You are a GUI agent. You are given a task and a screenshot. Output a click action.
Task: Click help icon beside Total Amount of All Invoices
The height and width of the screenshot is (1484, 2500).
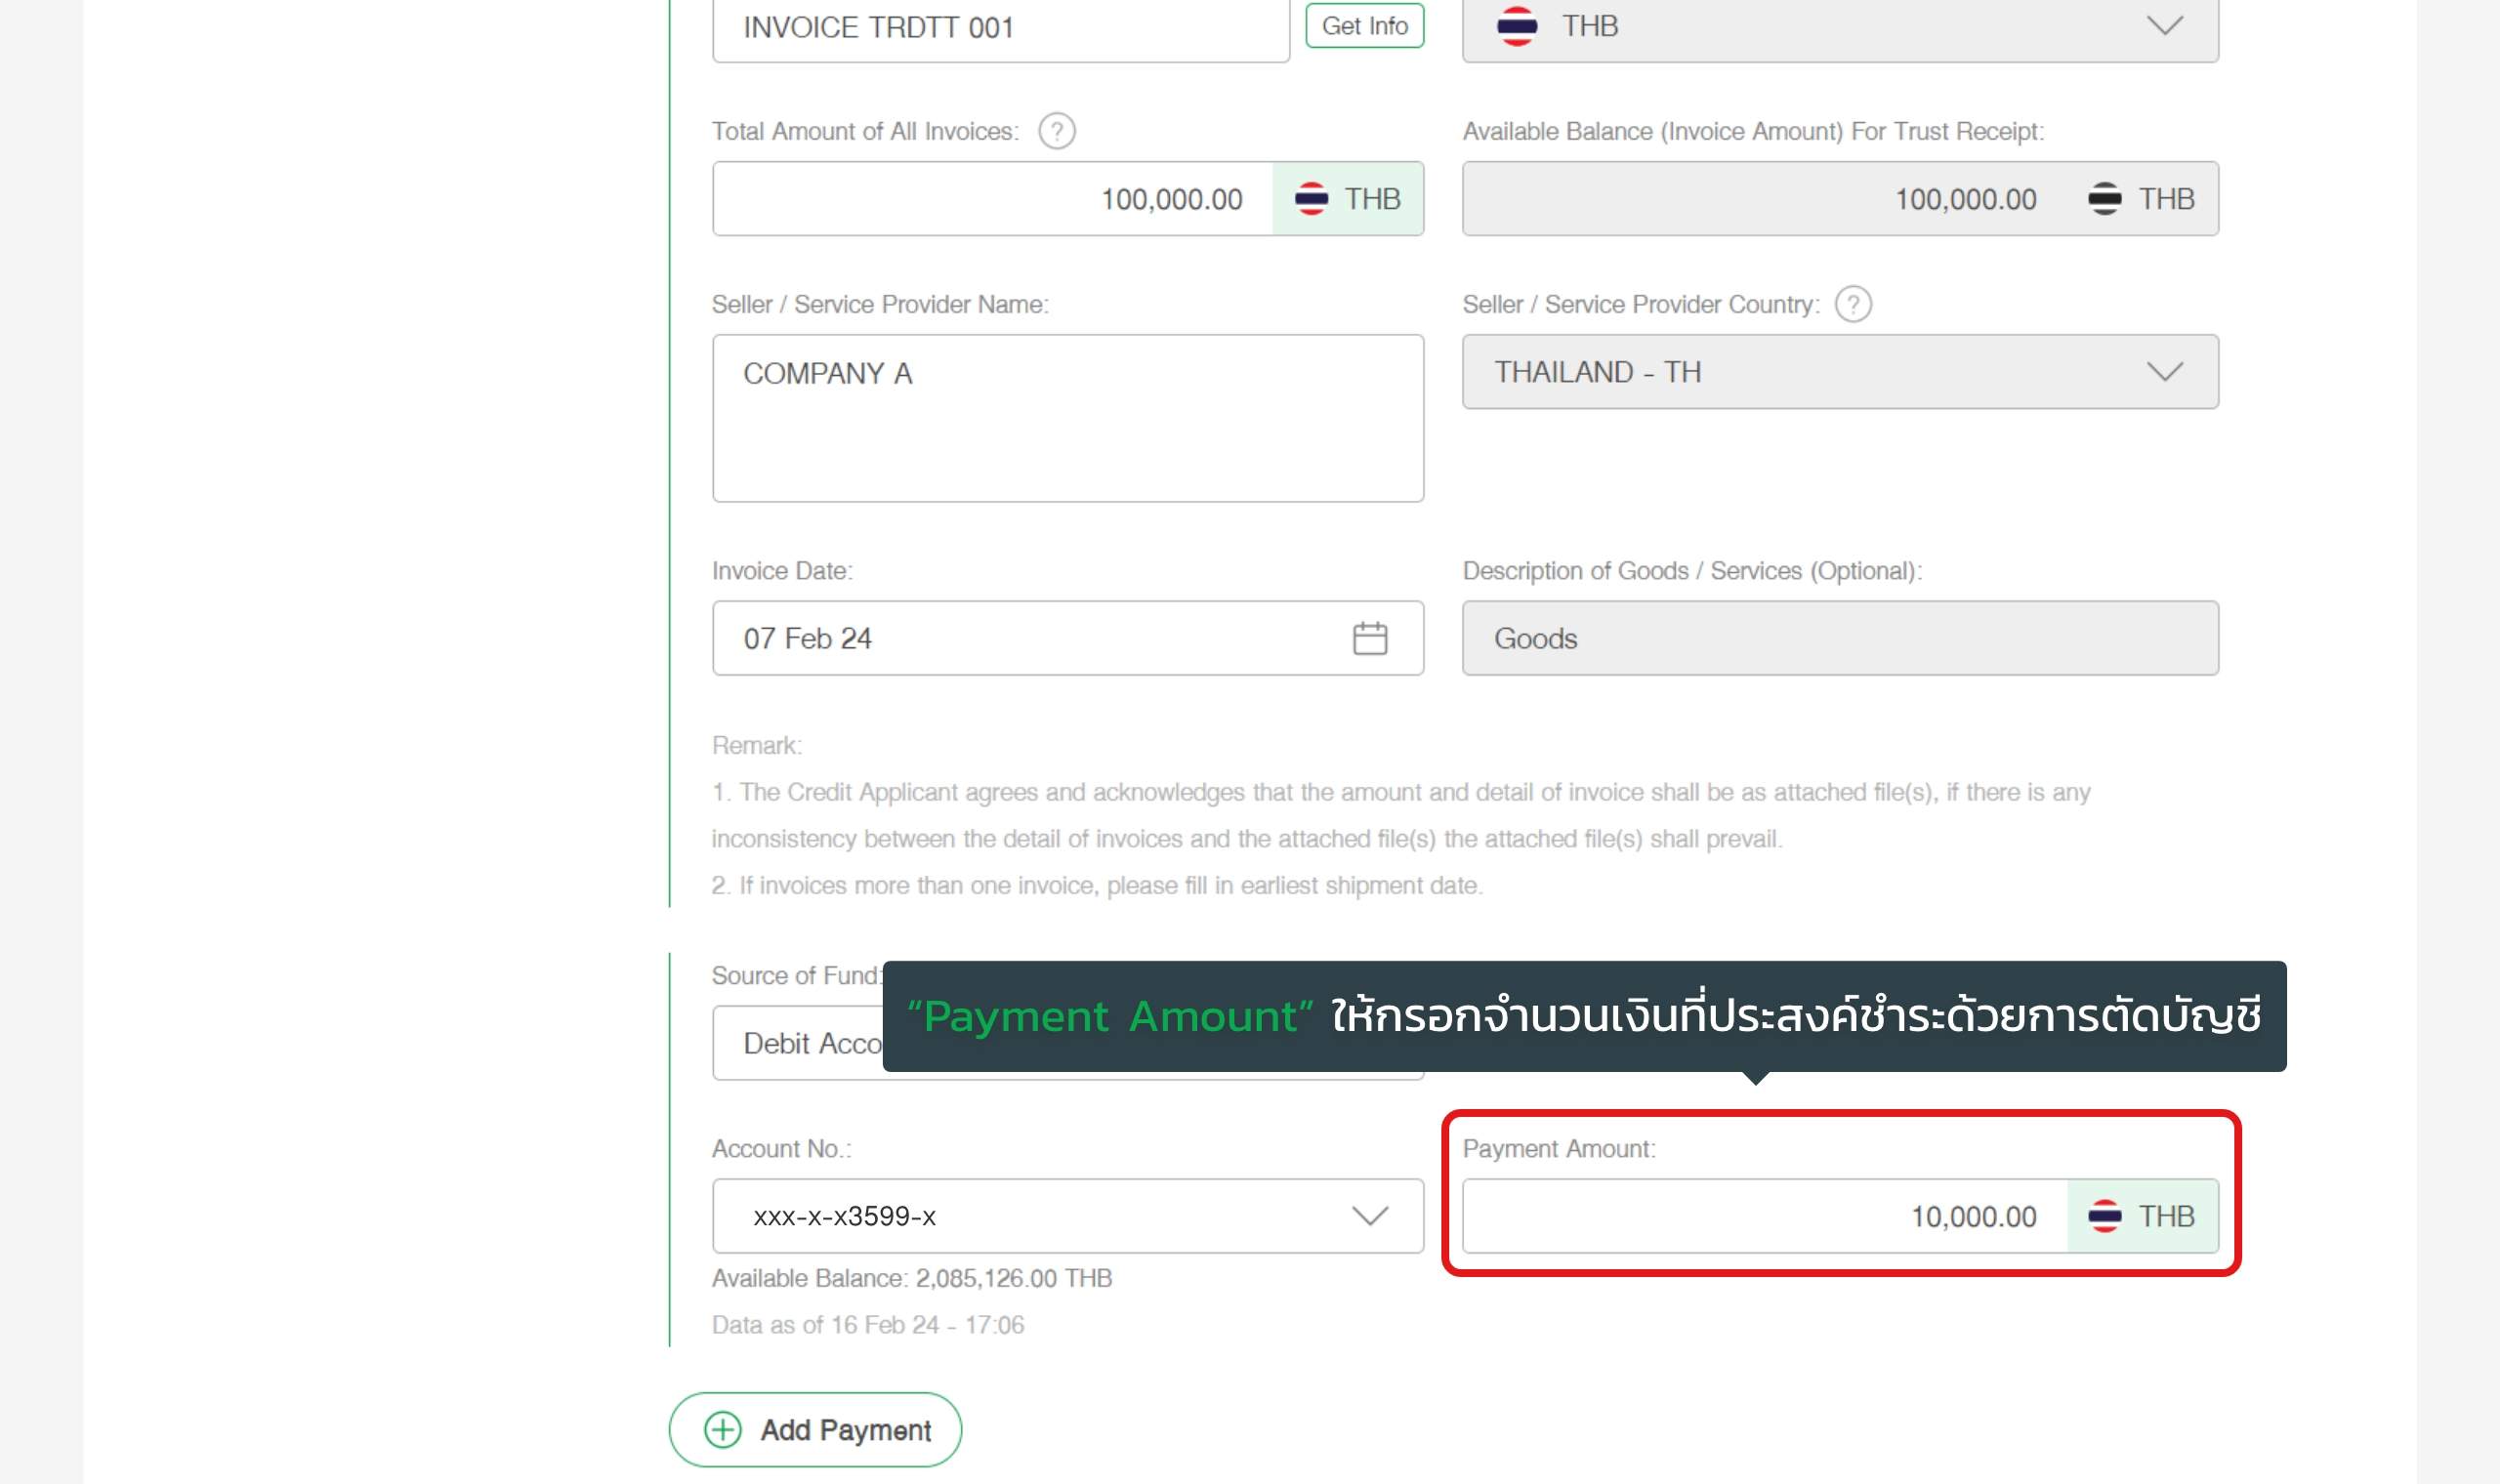tap(1056, 131)
